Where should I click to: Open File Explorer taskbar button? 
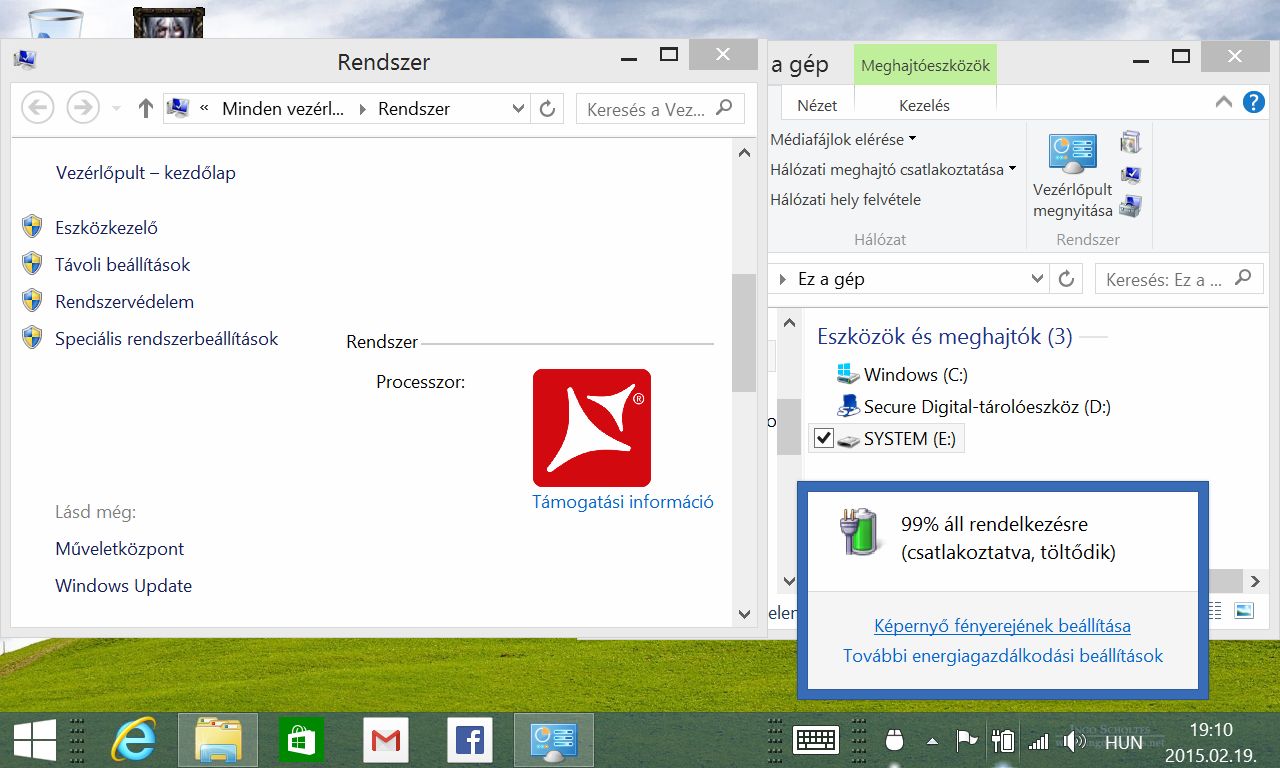click(218, 740)
